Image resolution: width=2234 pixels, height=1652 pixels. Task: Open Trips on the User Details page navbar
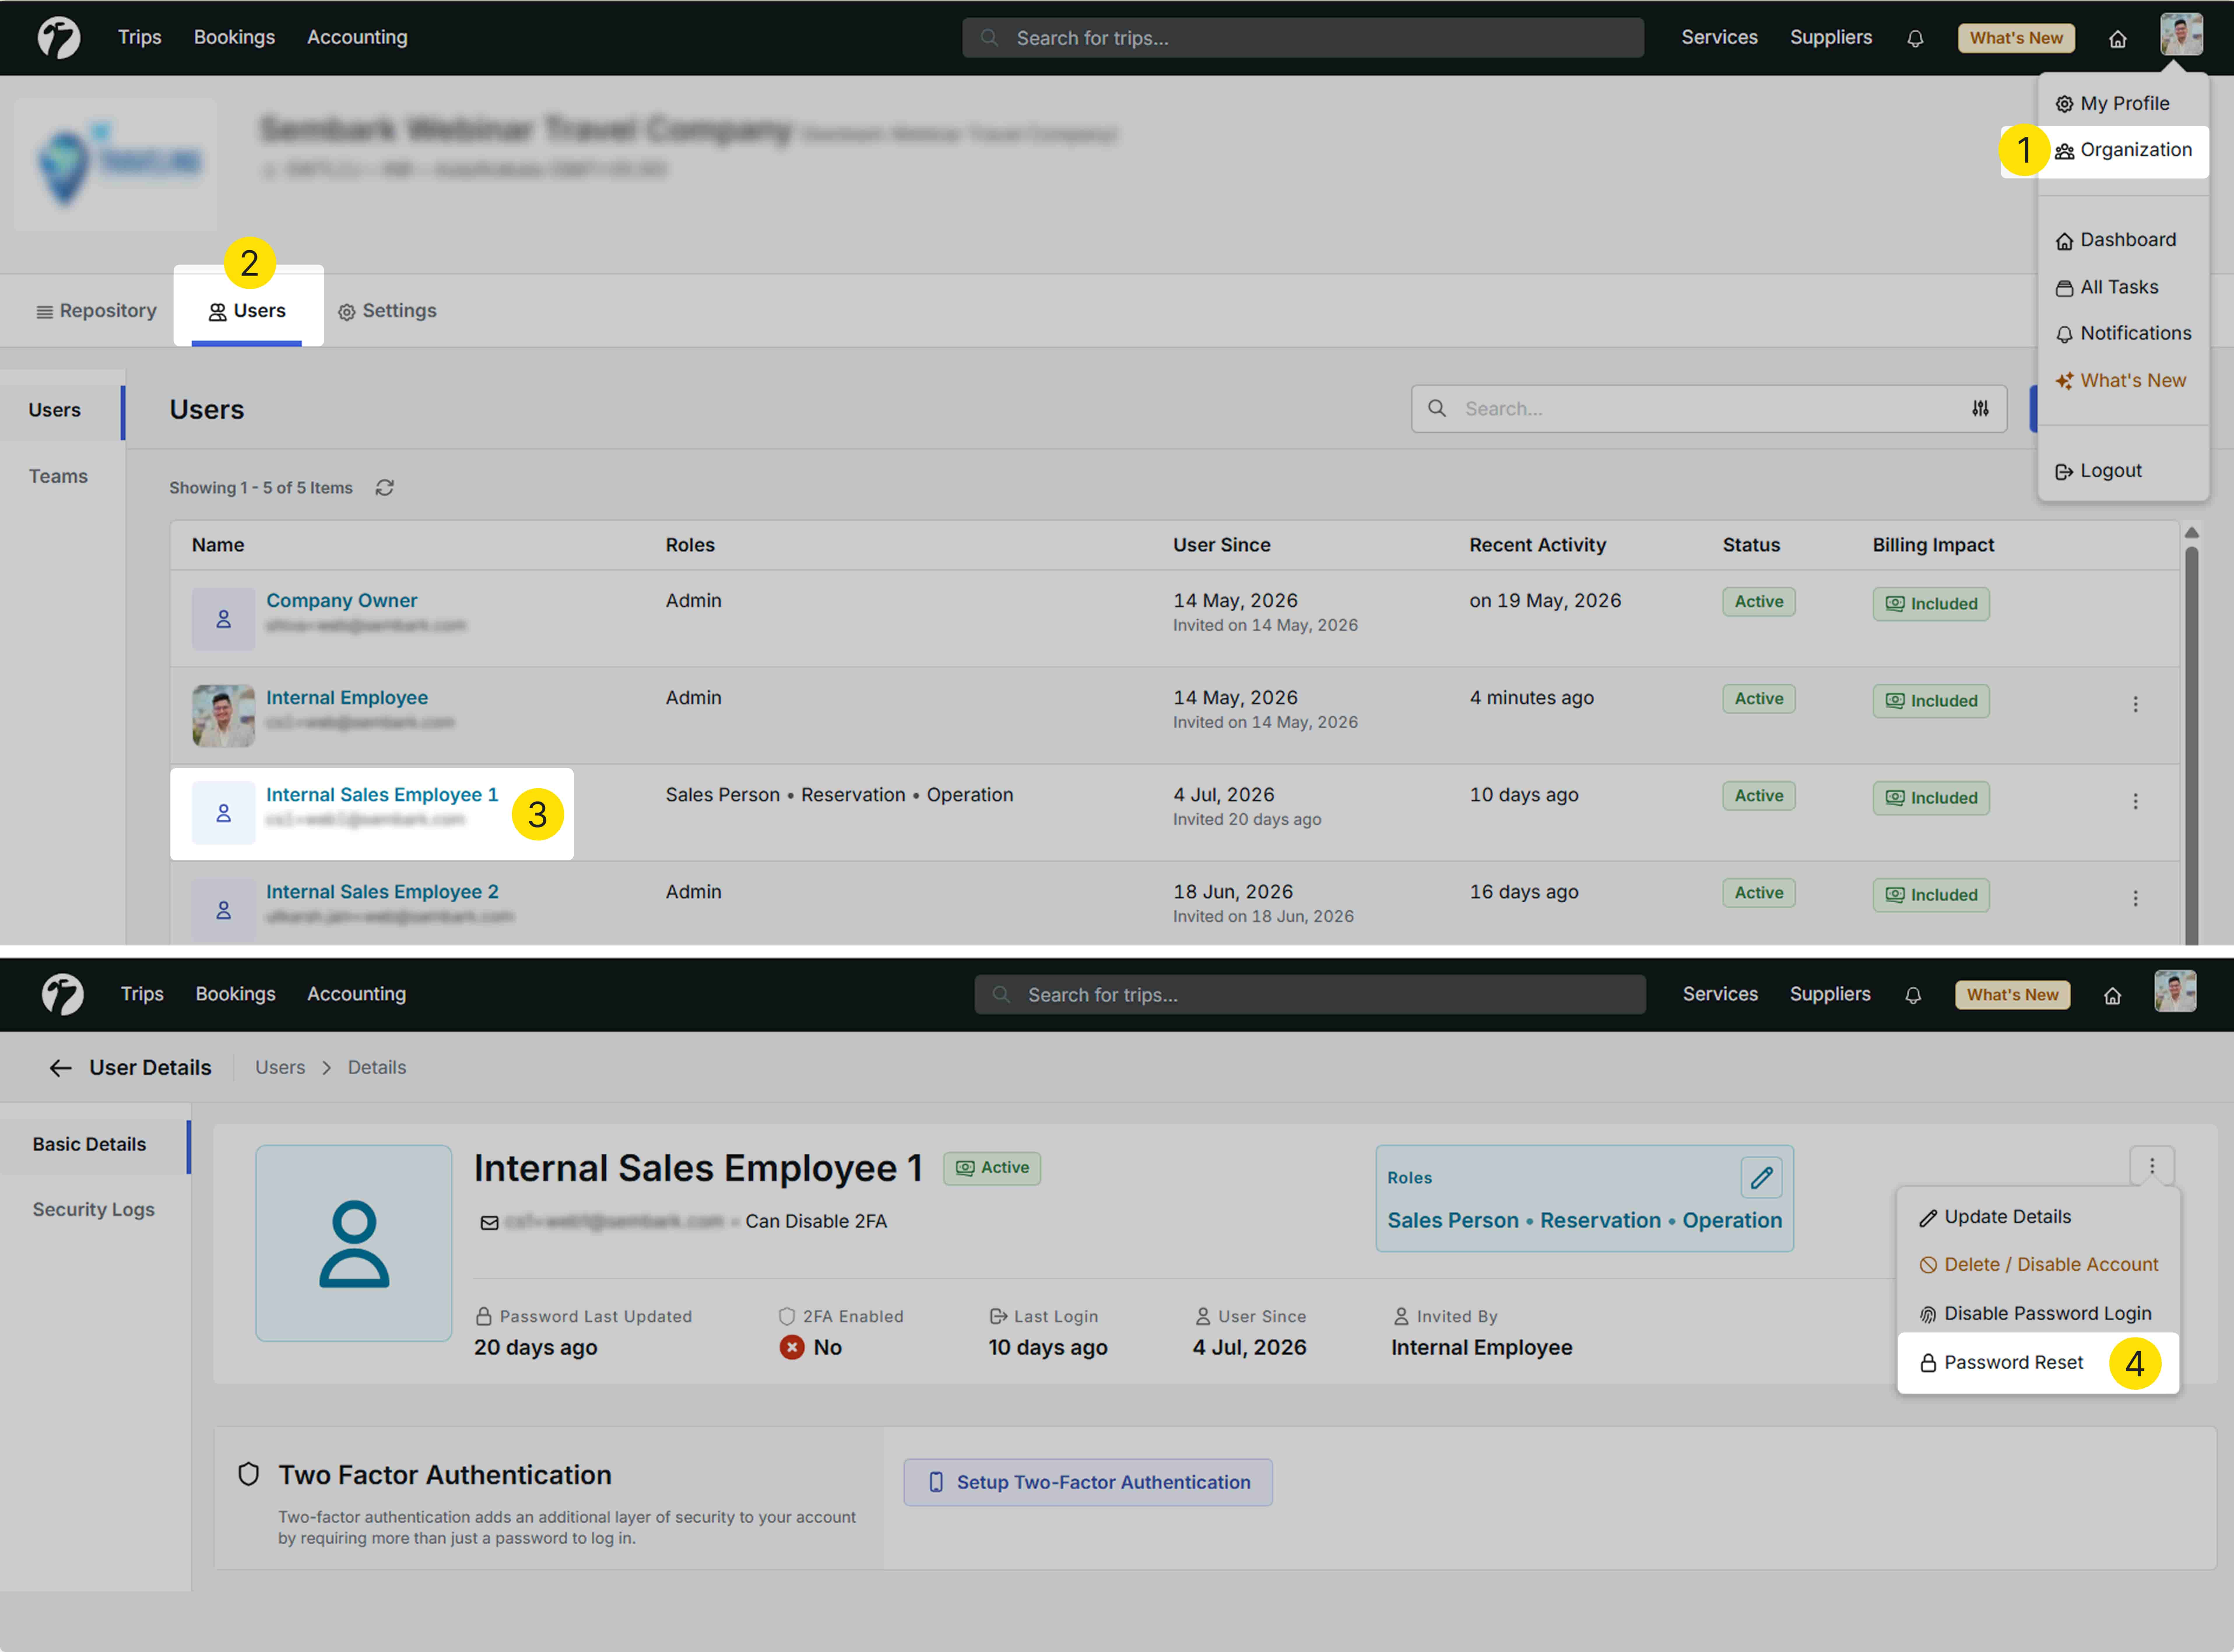tap(142, 994)
